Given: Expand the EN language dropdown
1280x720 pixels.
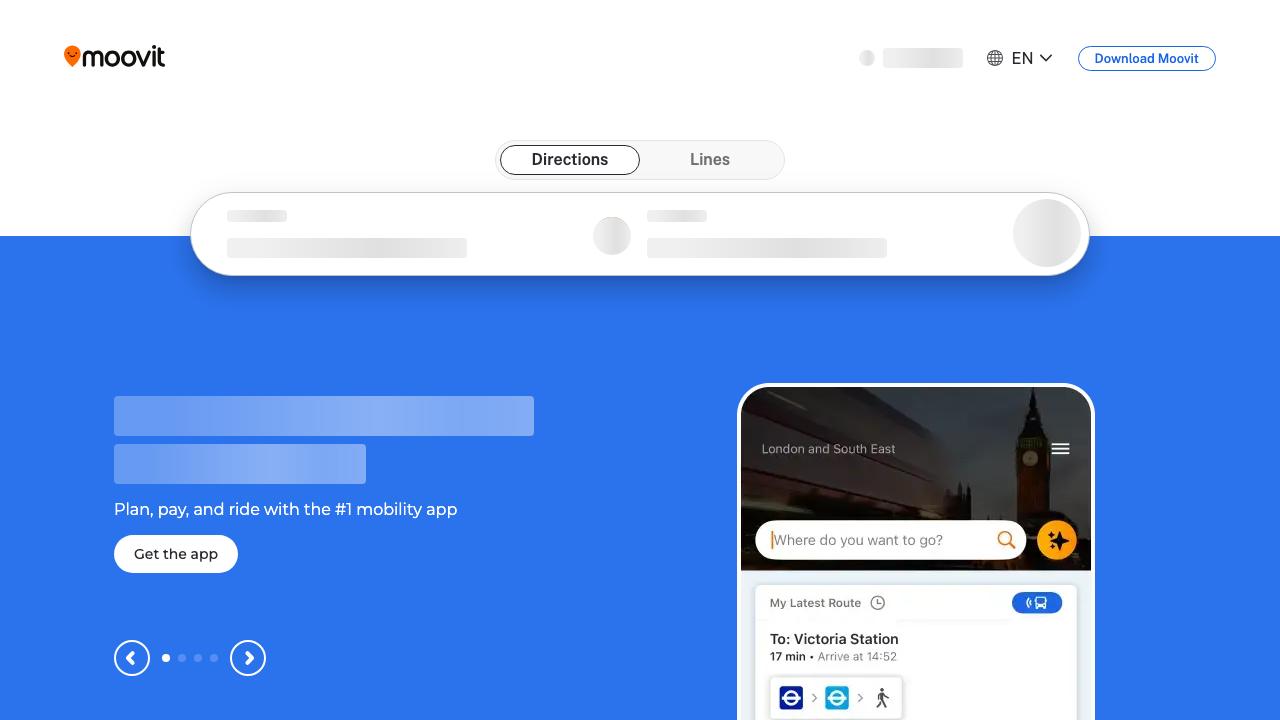Looking at the screenshot, I should 1020,58.
